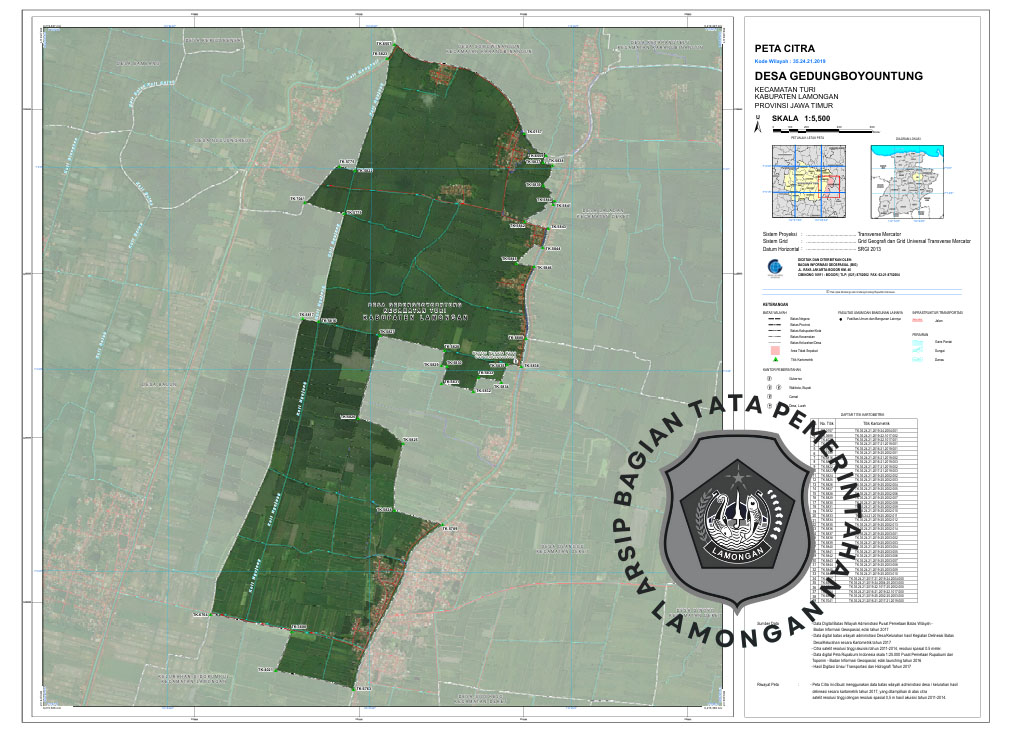This screenshot has height=733, width=1018.
Task: Click the green Titik Kartometrik triangle symbol
Action: [775, 358]
